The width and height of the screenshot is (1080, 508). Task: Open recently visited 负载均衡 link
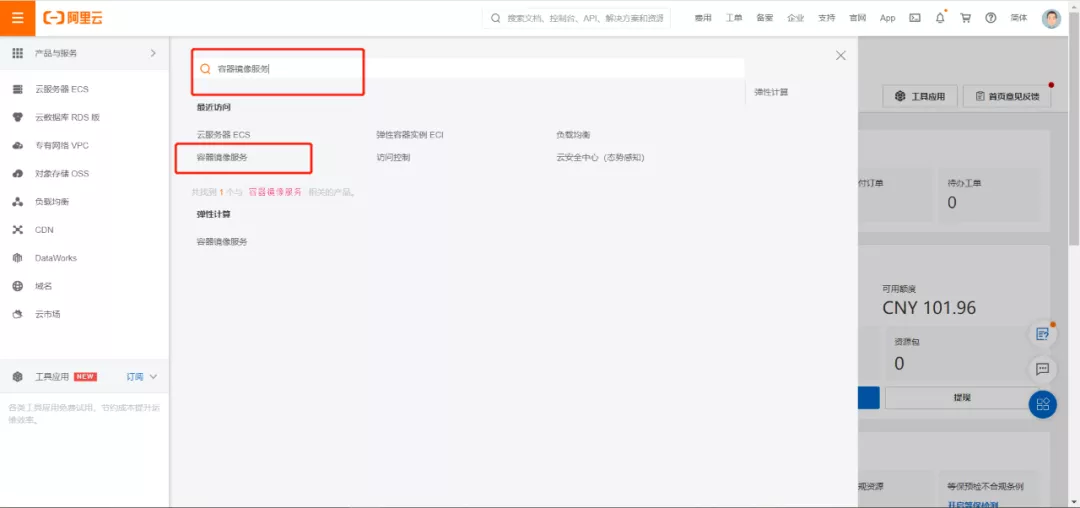click(573, 135)
